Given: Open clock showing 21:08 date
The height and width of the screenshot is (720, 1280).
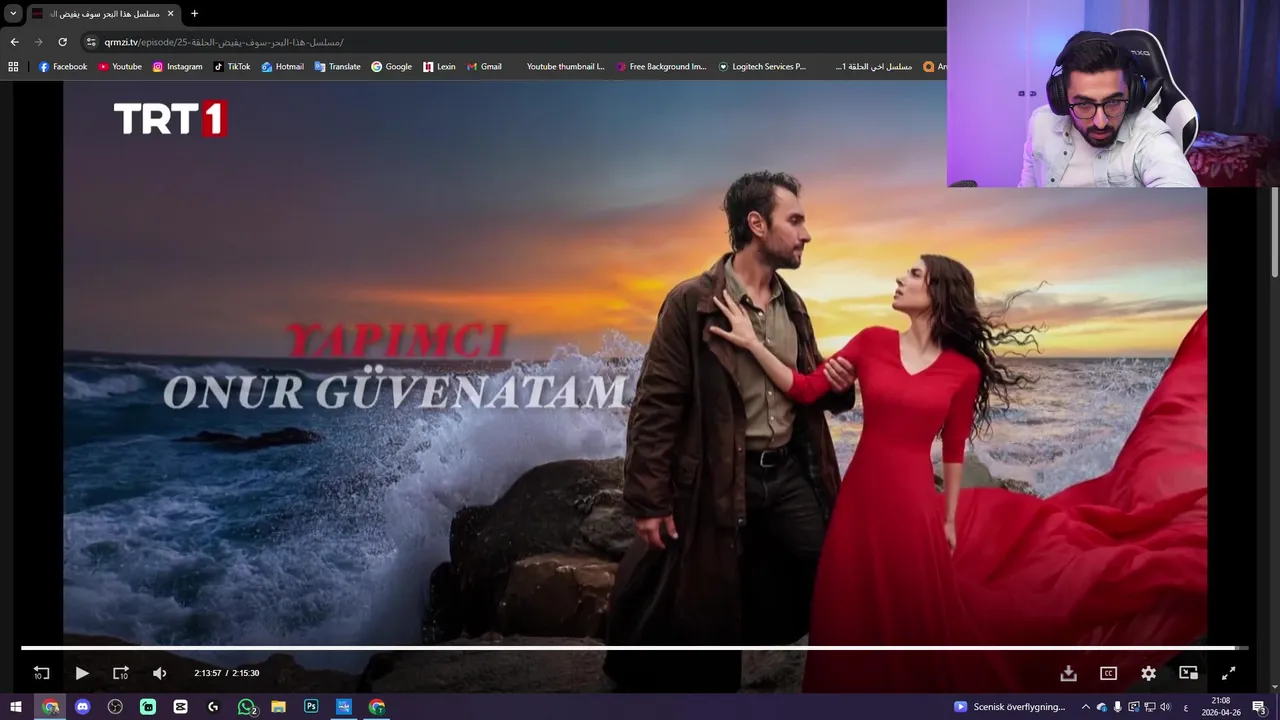Looking at the screenshot, I should click(x=1220, y=707).
